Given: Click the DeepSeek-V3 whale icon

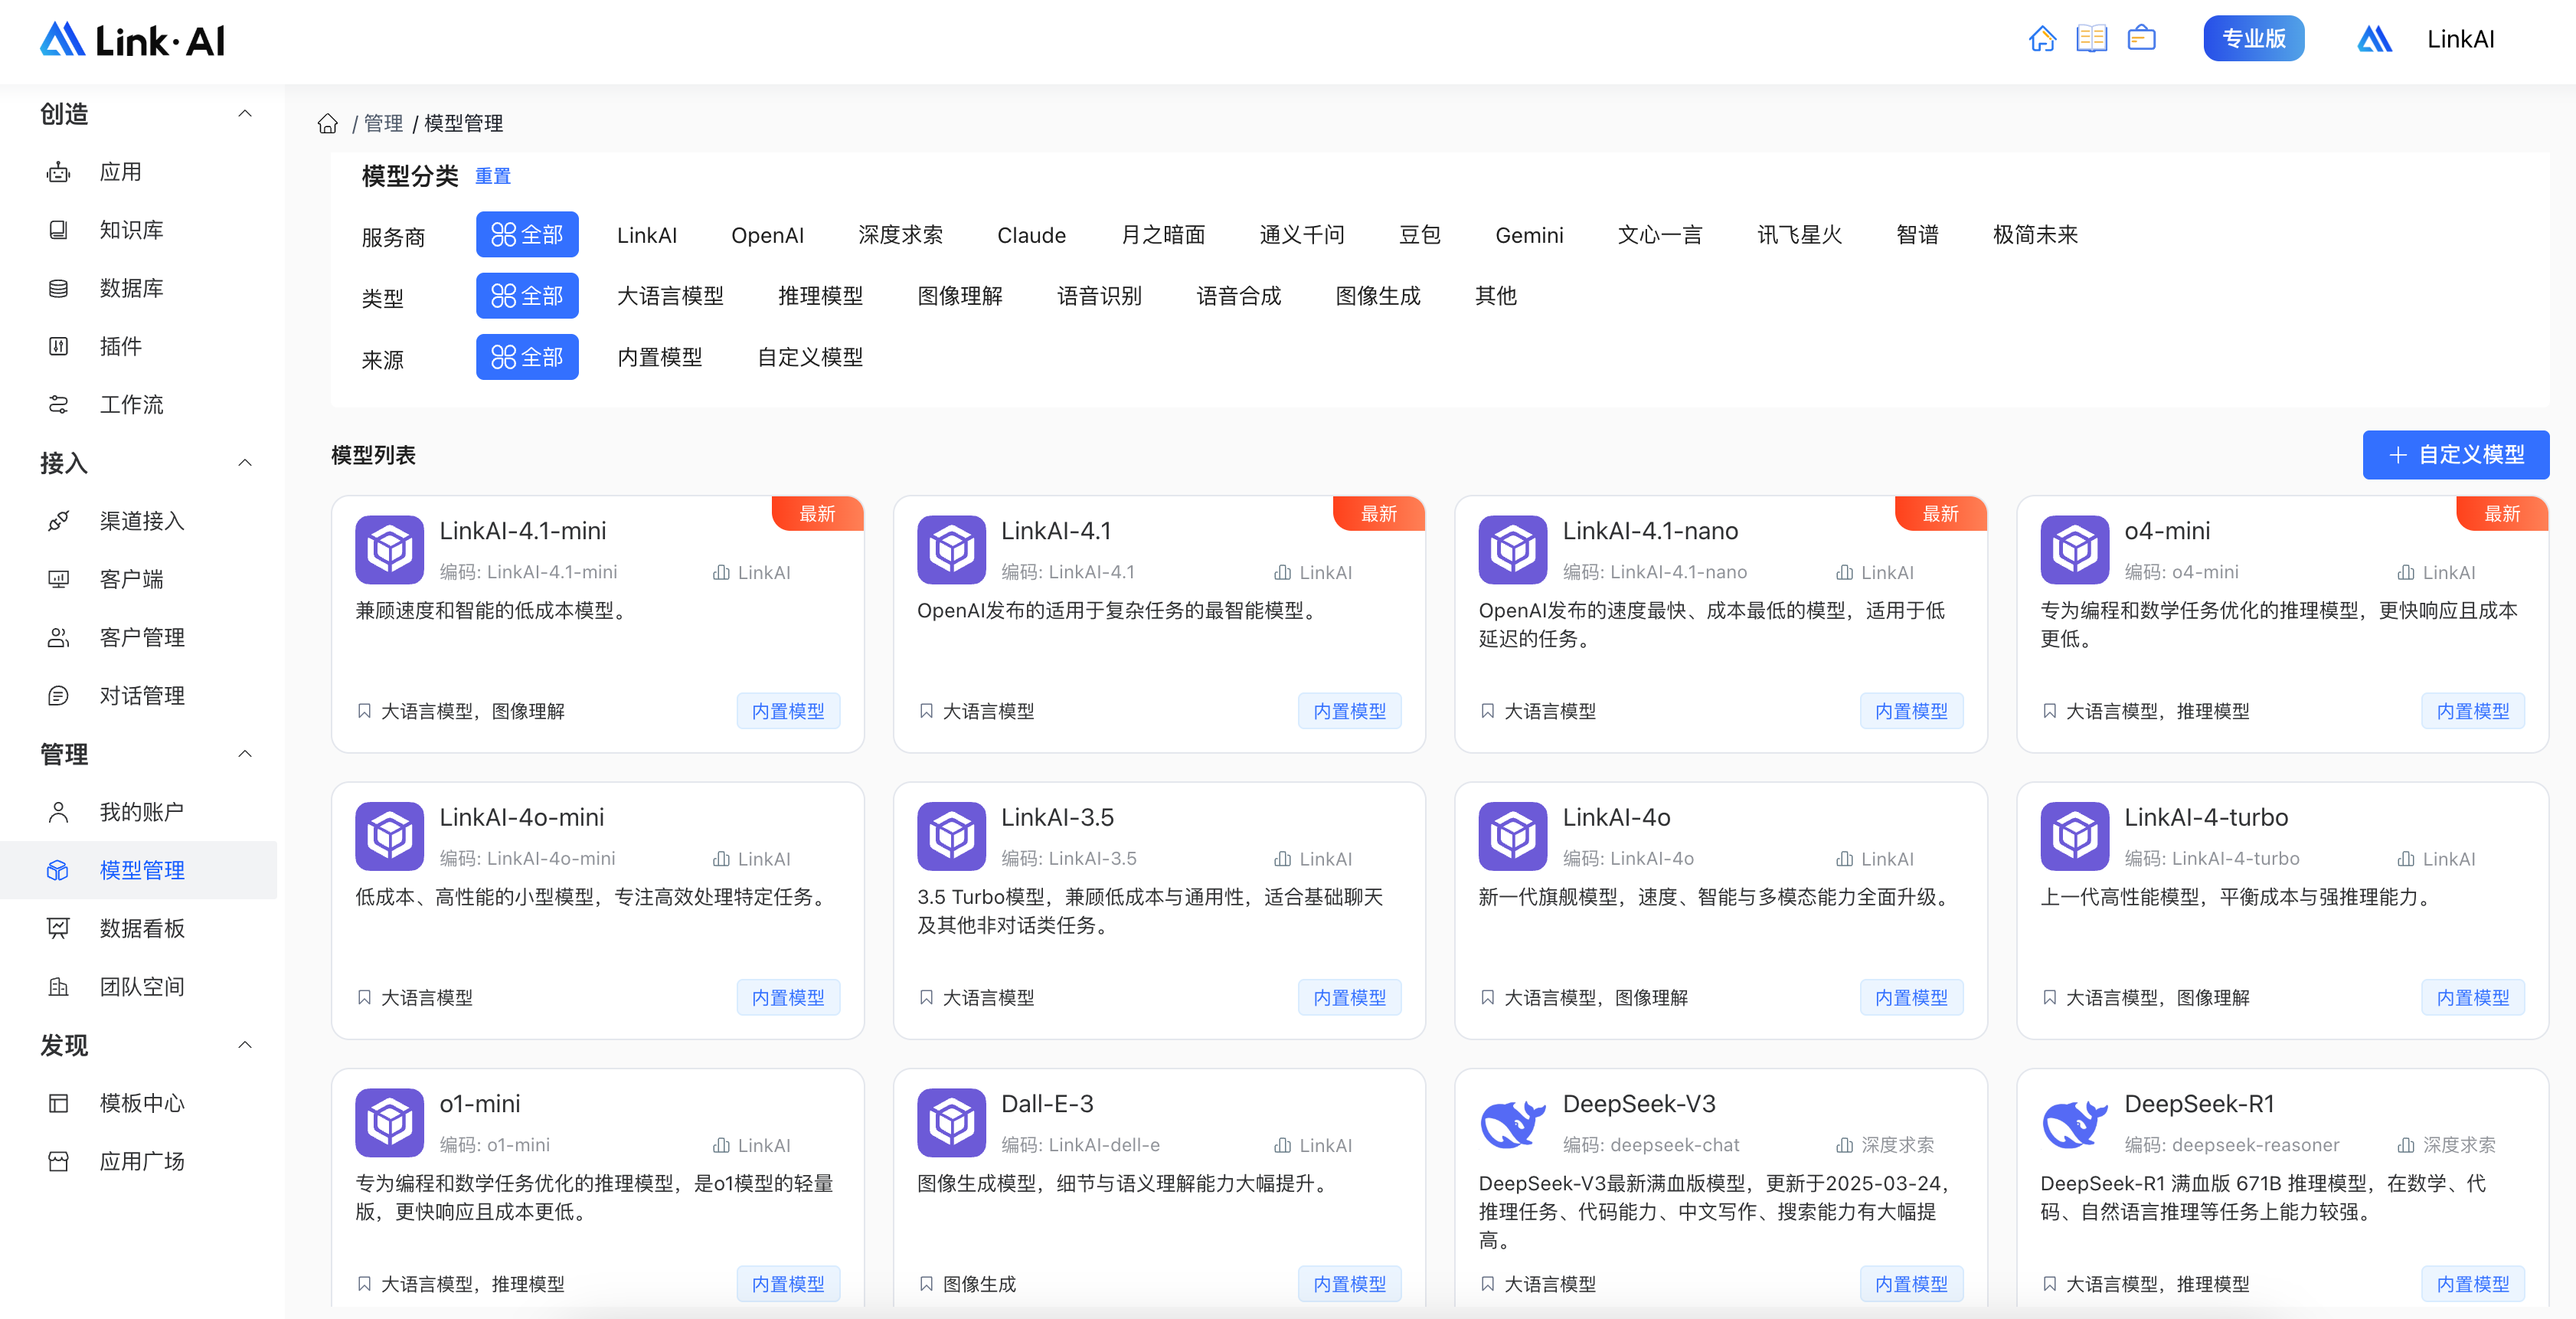Looking at the screenshot, I should (x=1513, y=1122).
